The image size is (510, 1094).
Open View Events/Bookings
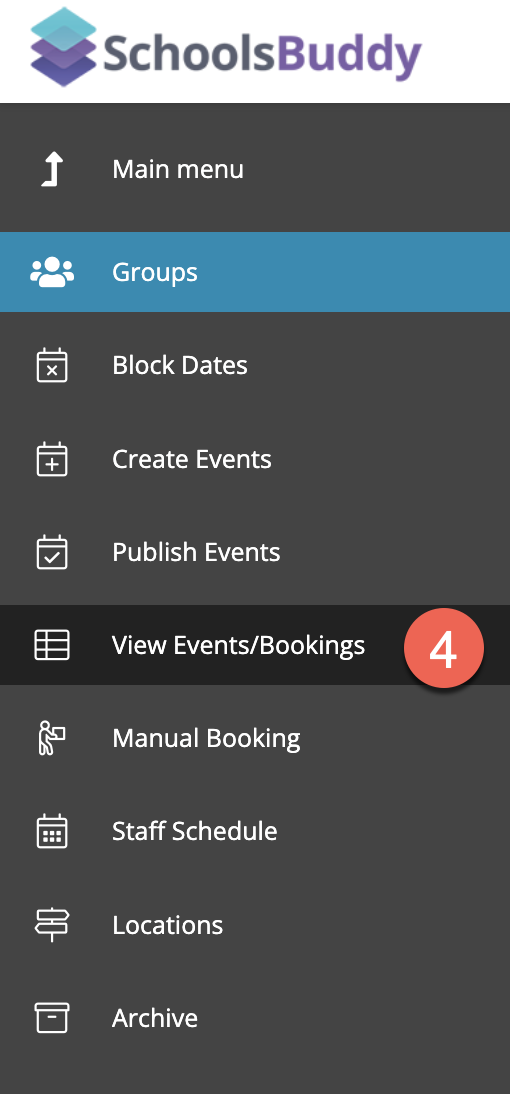point(255,645)
